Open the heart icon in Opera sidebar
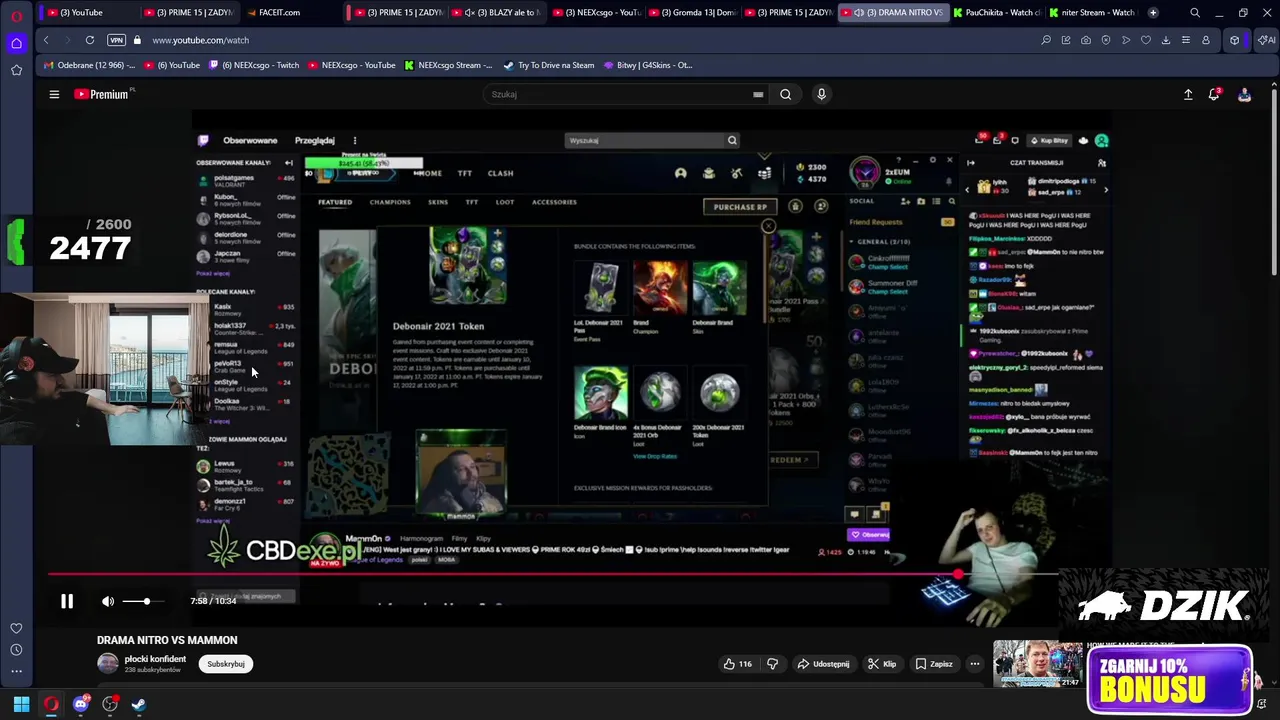The width and height of the screenshot is (1280, 720). (16, 628)
